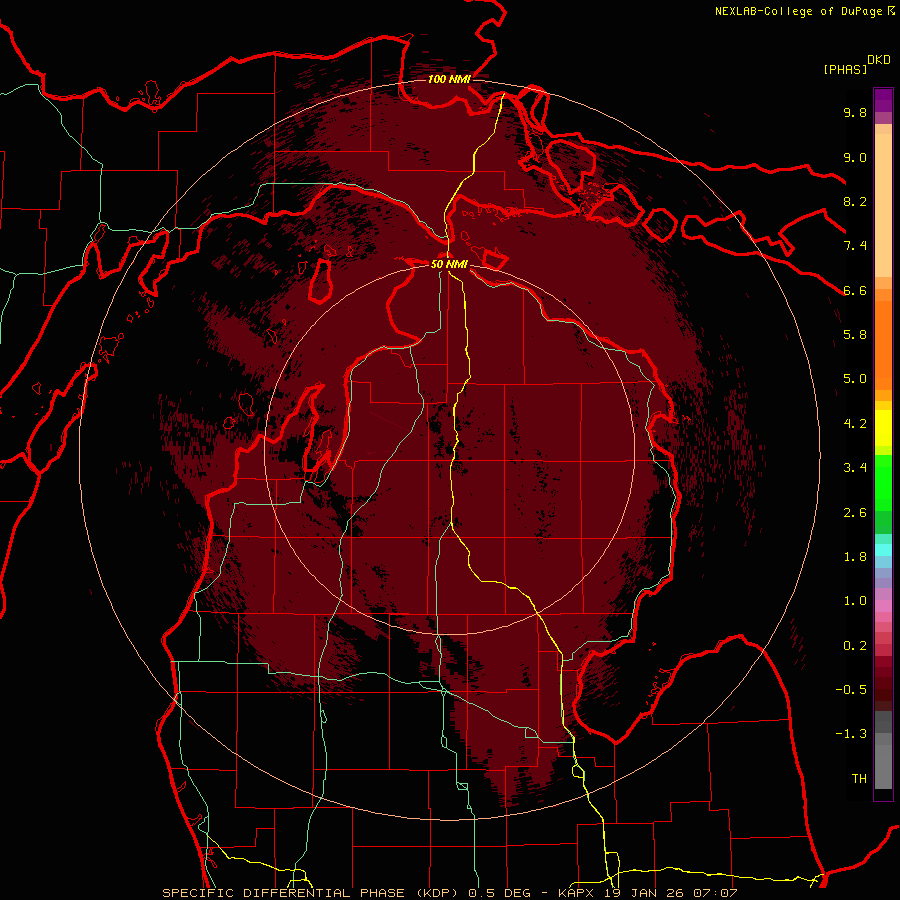Click the 5.8 legend value
The width and height of the screenshot is (900, 900).
[x=855, y=335]
